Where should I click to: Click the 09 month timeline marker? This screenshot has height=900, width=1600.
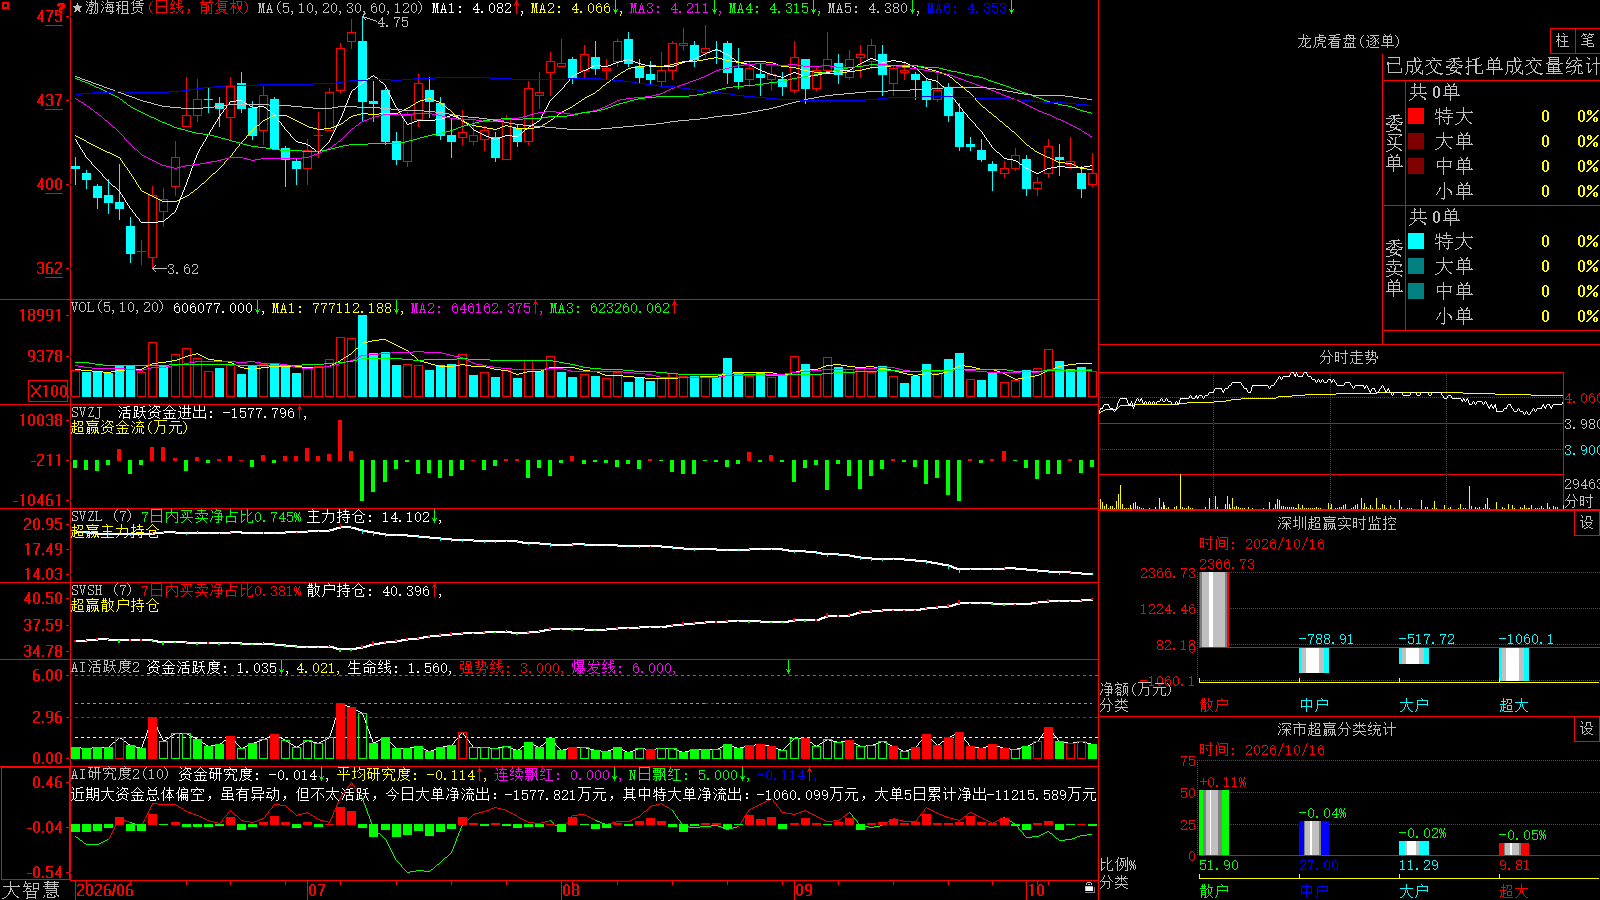[804, 890]
